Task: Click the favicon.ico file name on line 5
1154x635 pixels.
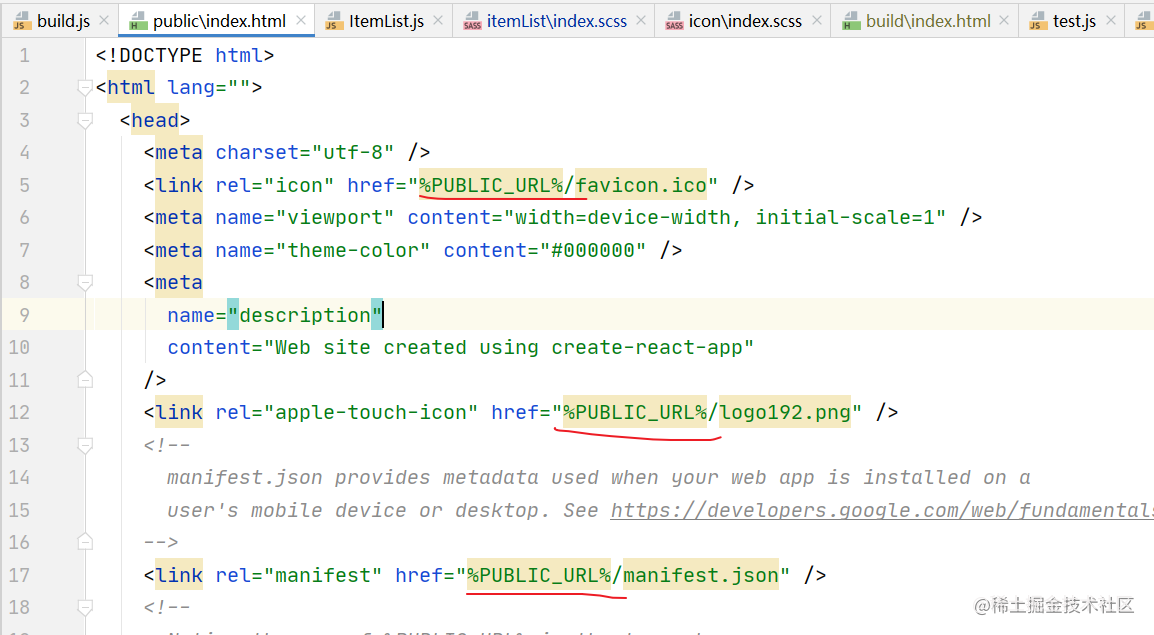Action: pyautogui.click(x=640, y=185)
